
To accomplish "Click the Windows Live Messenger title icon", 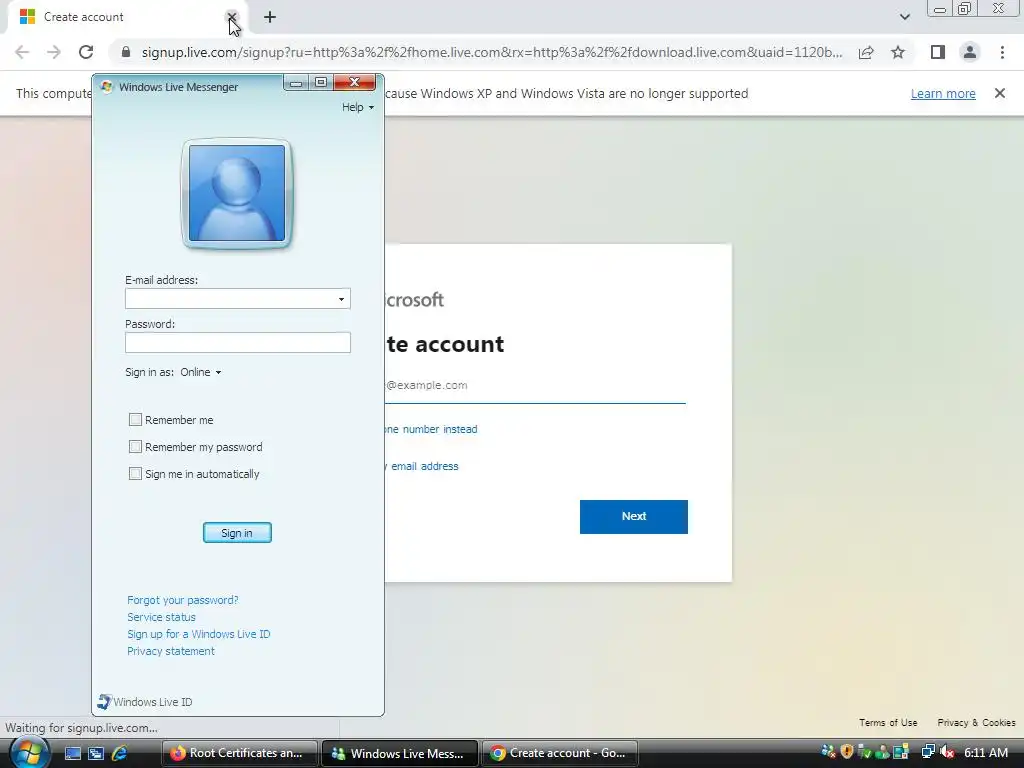I will (x=106, y=87).
